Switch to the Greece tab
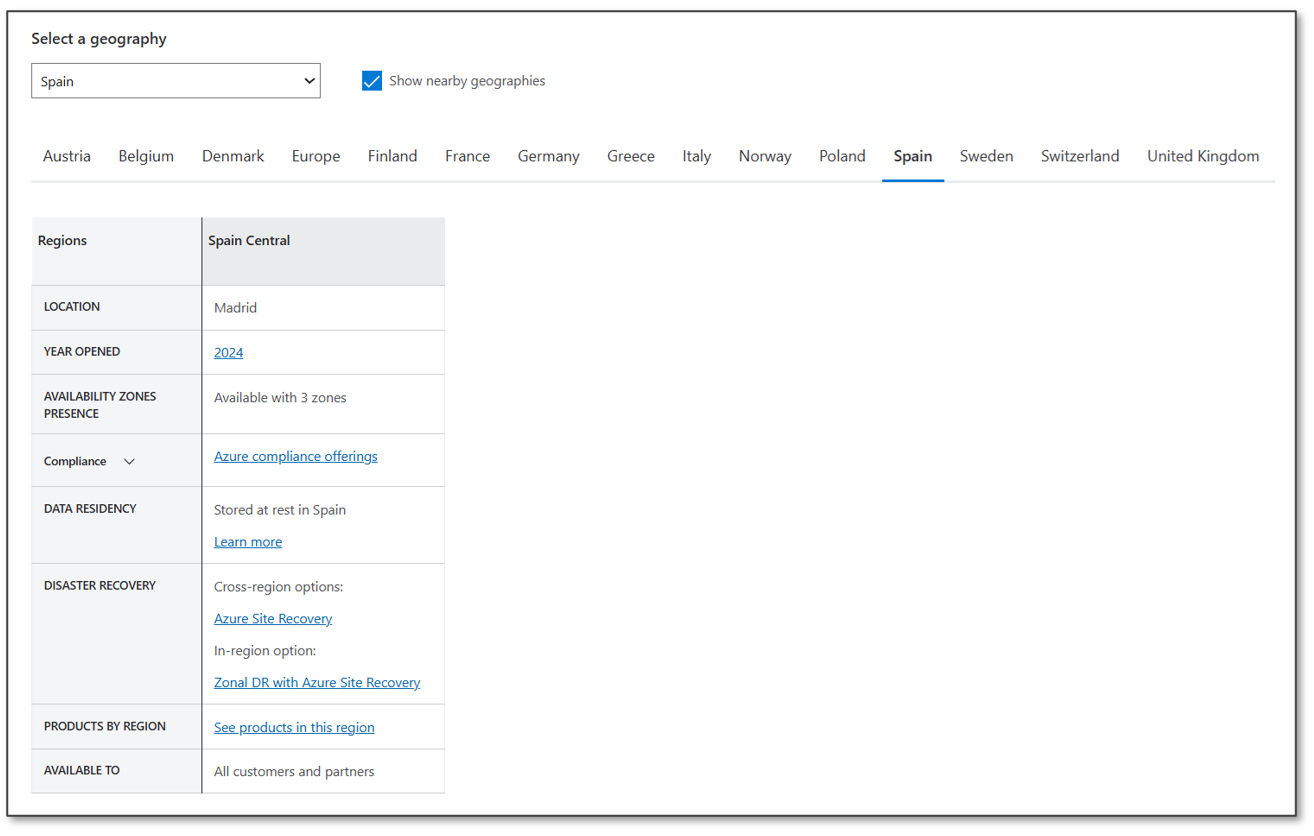 point(631,156)
